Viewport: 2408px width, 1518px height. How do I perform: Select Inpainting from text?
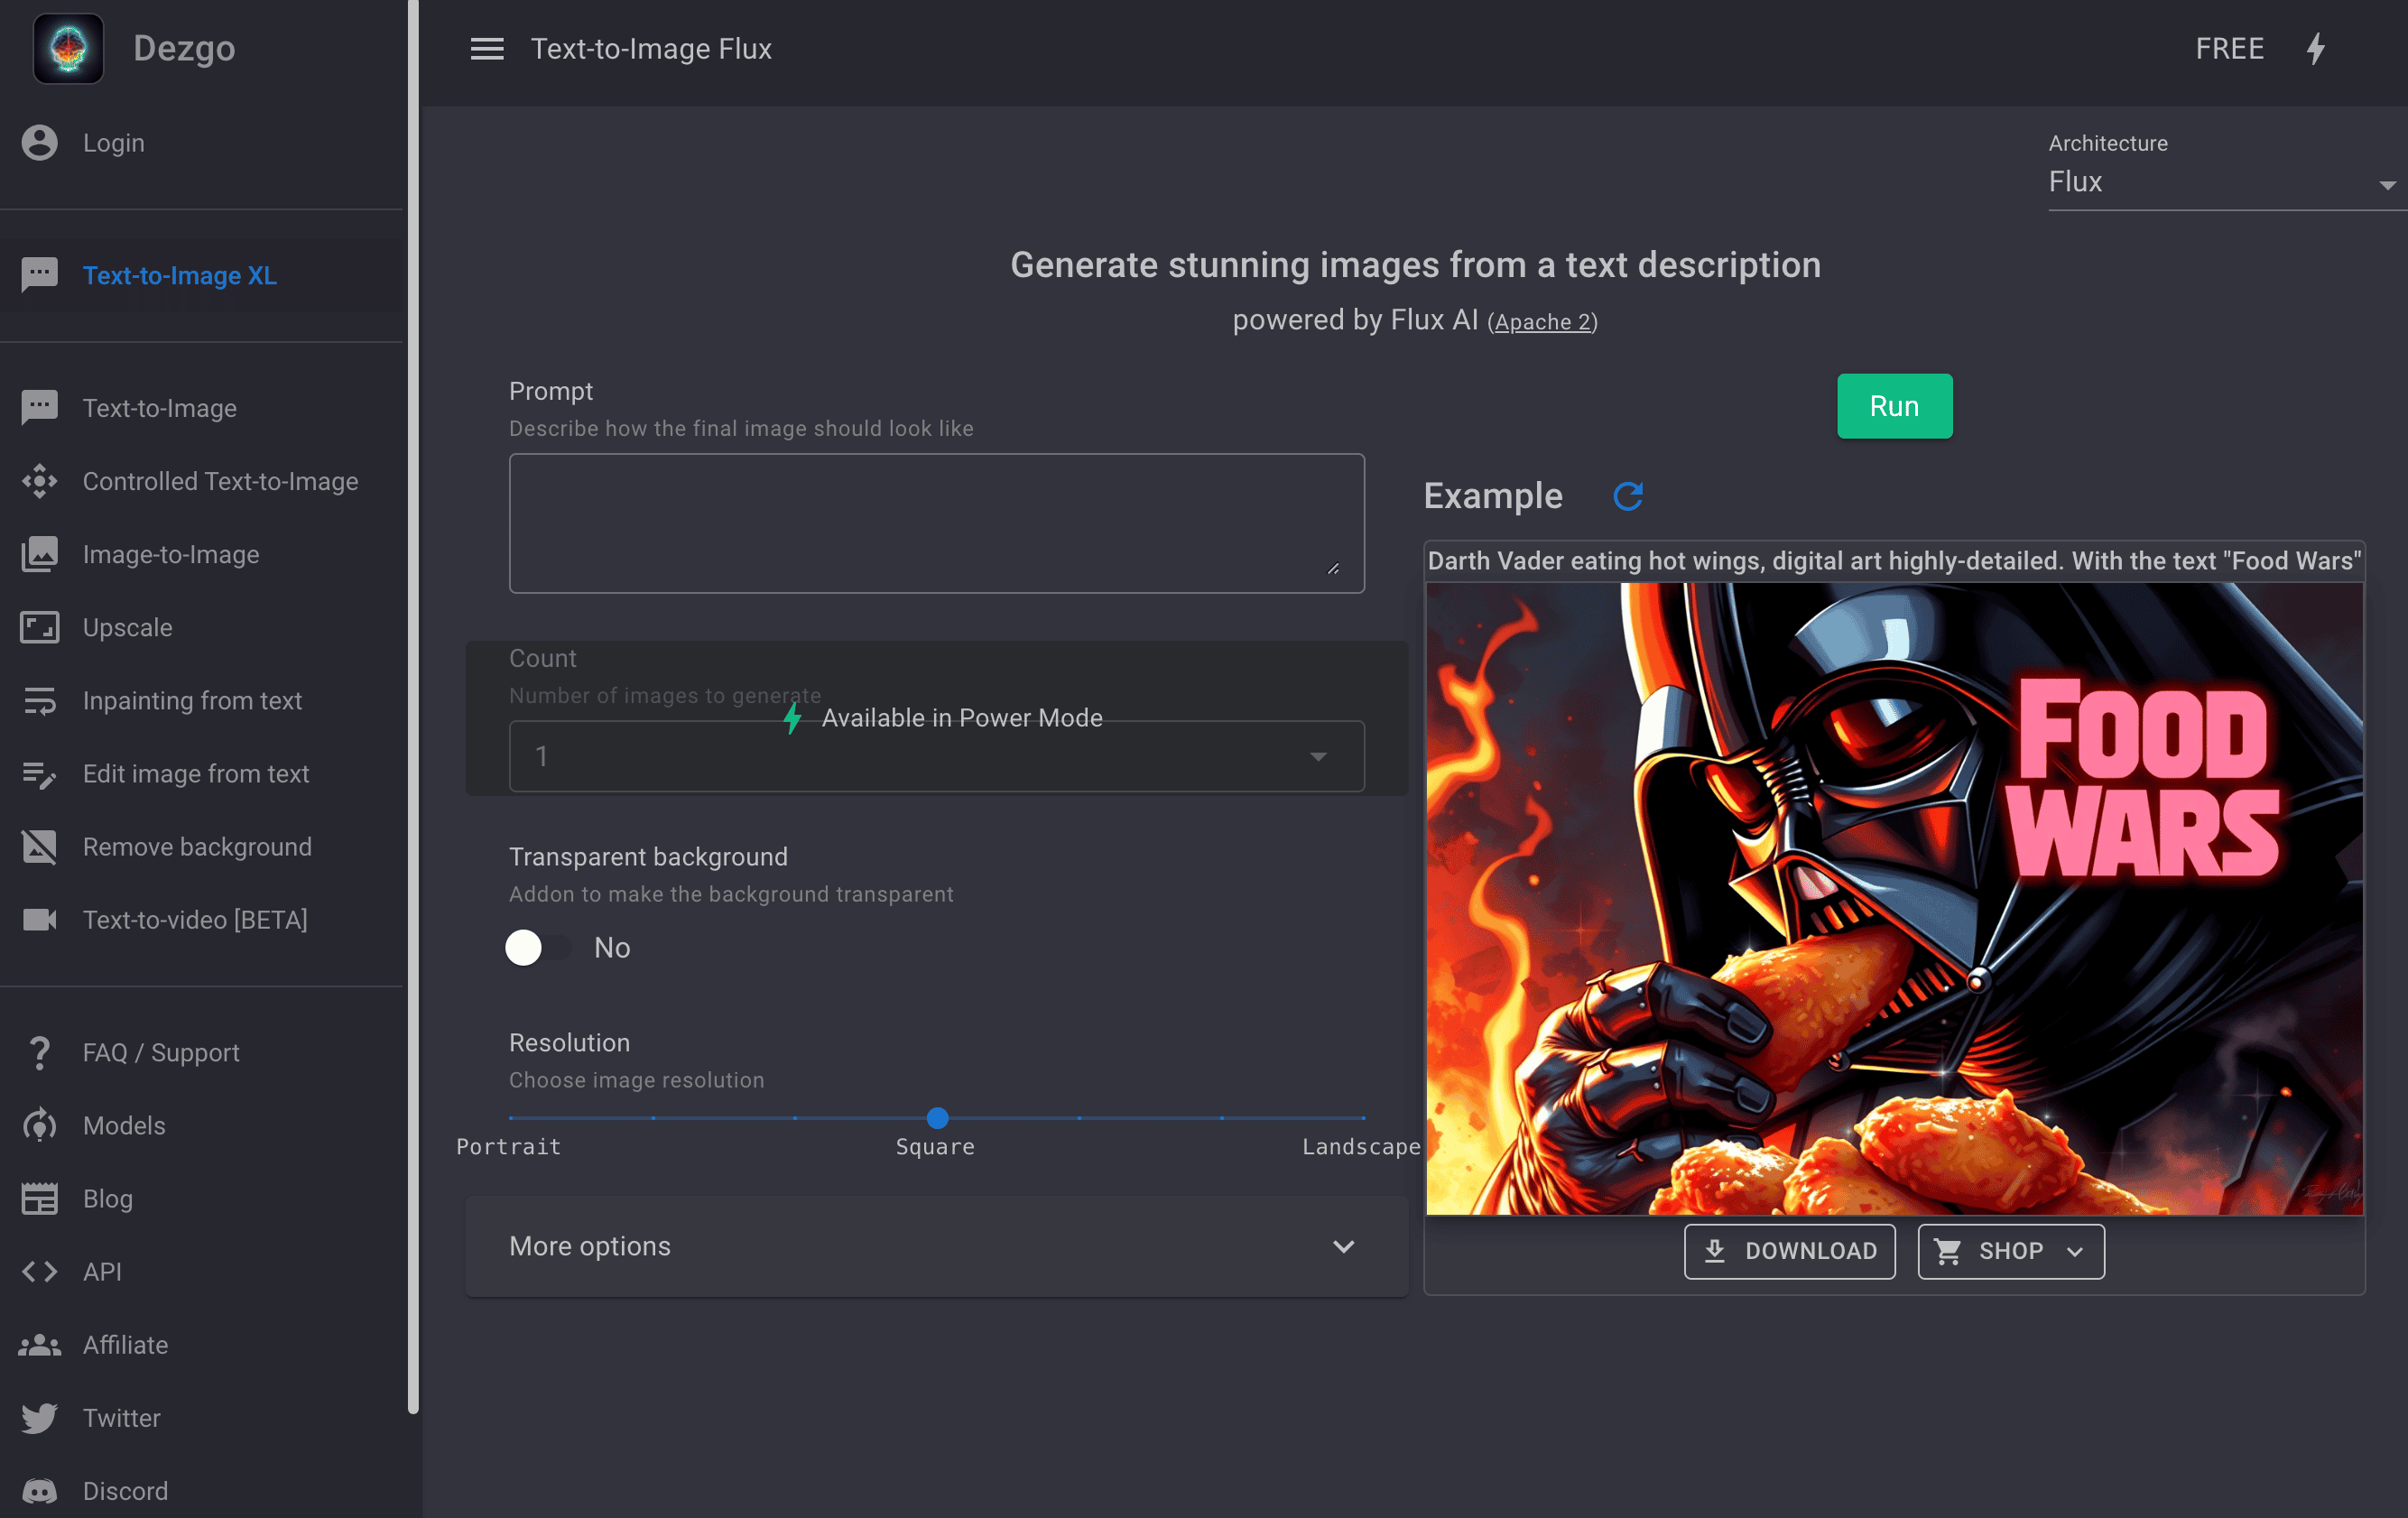click(x=201, y=700)
